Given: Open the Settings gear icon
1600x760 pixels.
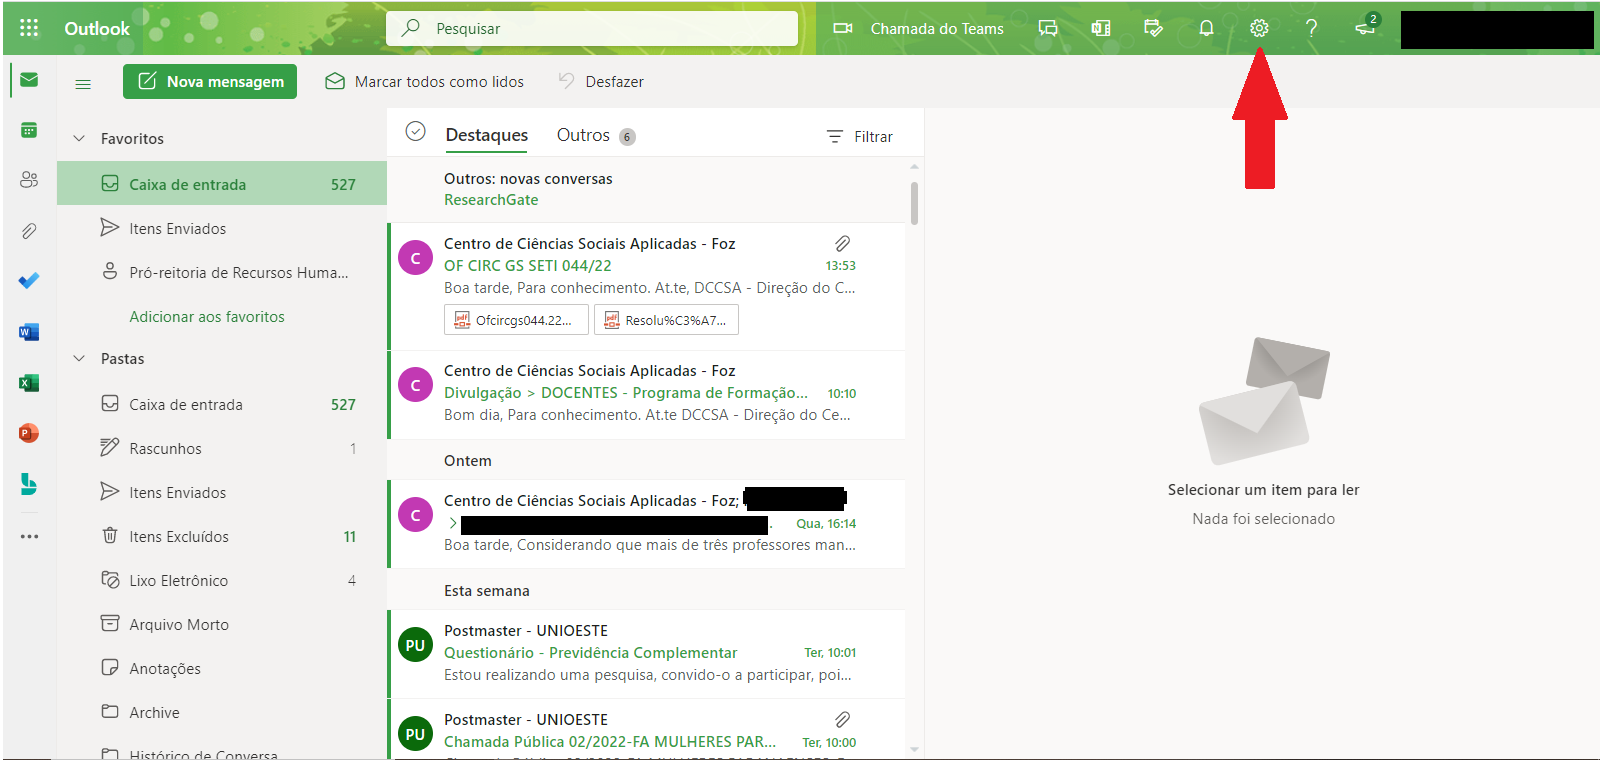Looking at the screenshot, I should [x=1259, y=28].
